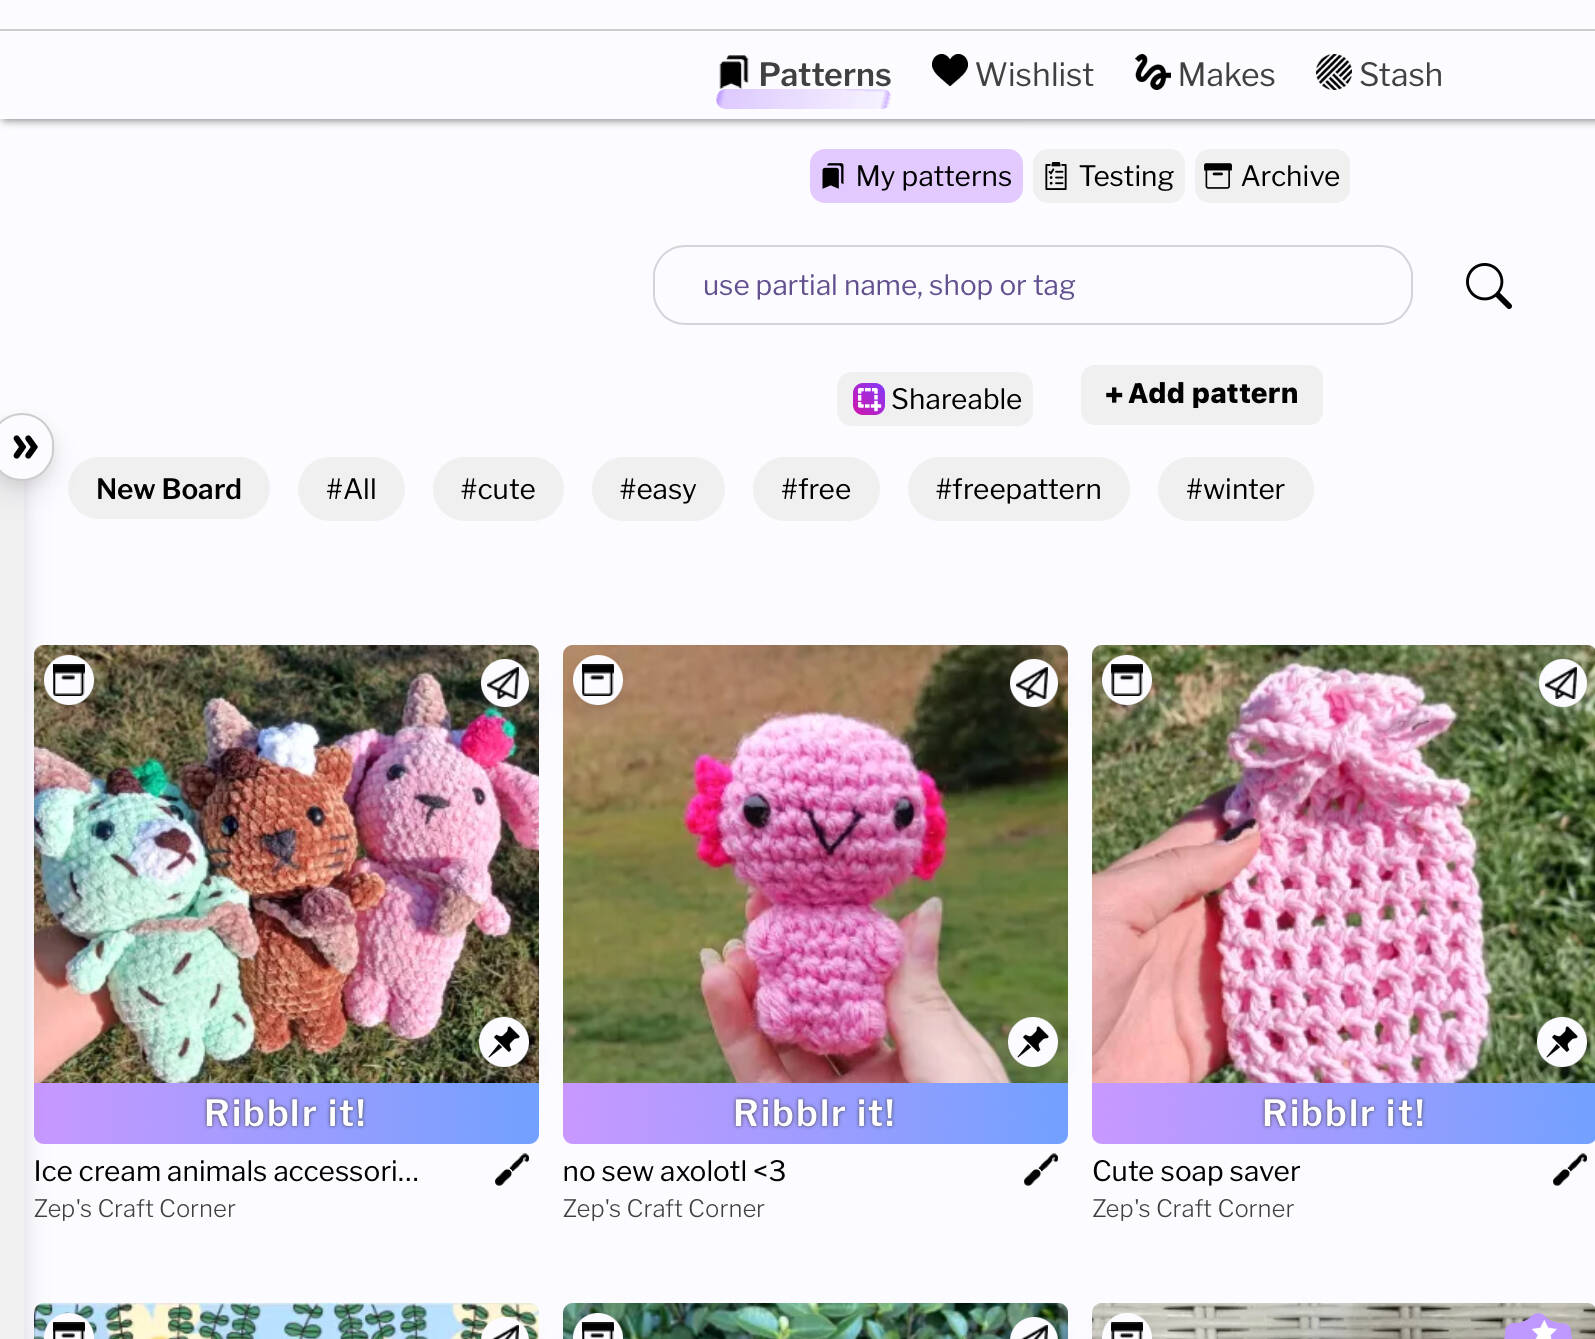Share the Ice cream animals pattern
The image size is (1595, 1339).
pyautogui.click(x=504, y=684)
